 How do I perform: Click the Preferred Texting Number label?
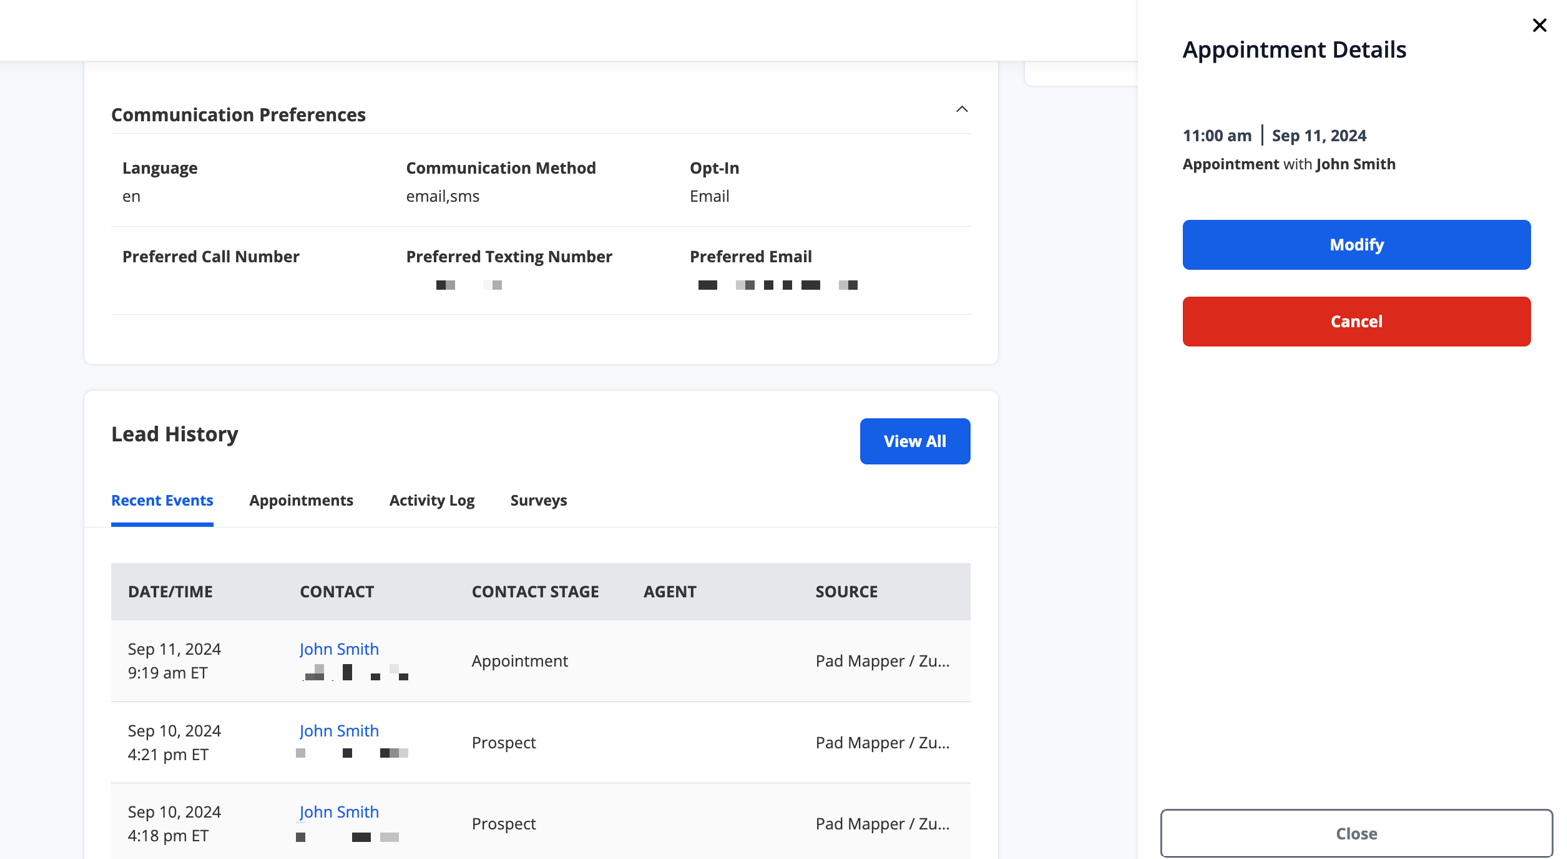[509, 257]
